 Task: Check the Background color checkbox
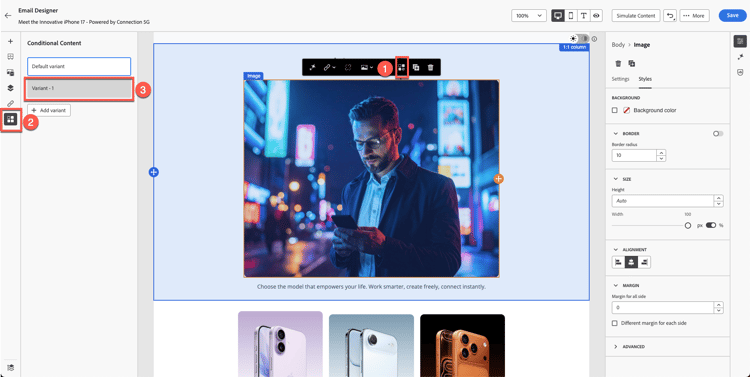click(x=615, y=110)
